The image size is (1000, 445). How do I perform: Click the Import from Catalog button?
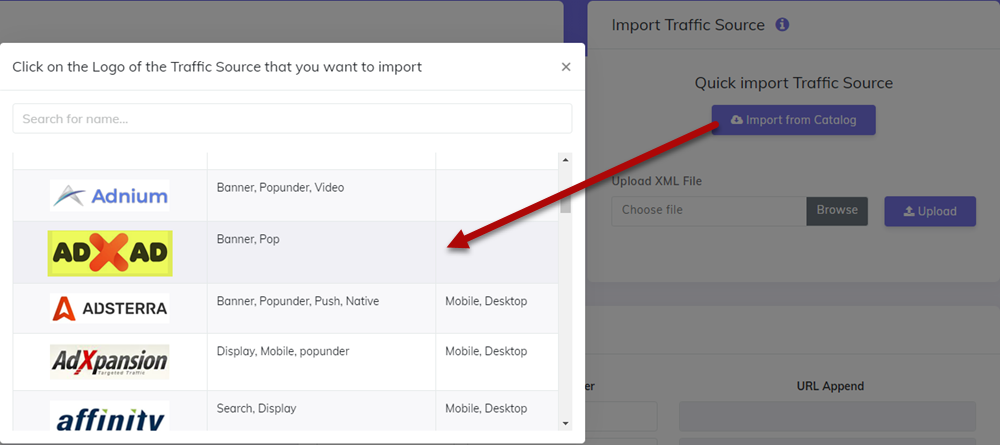pos(793,120)
